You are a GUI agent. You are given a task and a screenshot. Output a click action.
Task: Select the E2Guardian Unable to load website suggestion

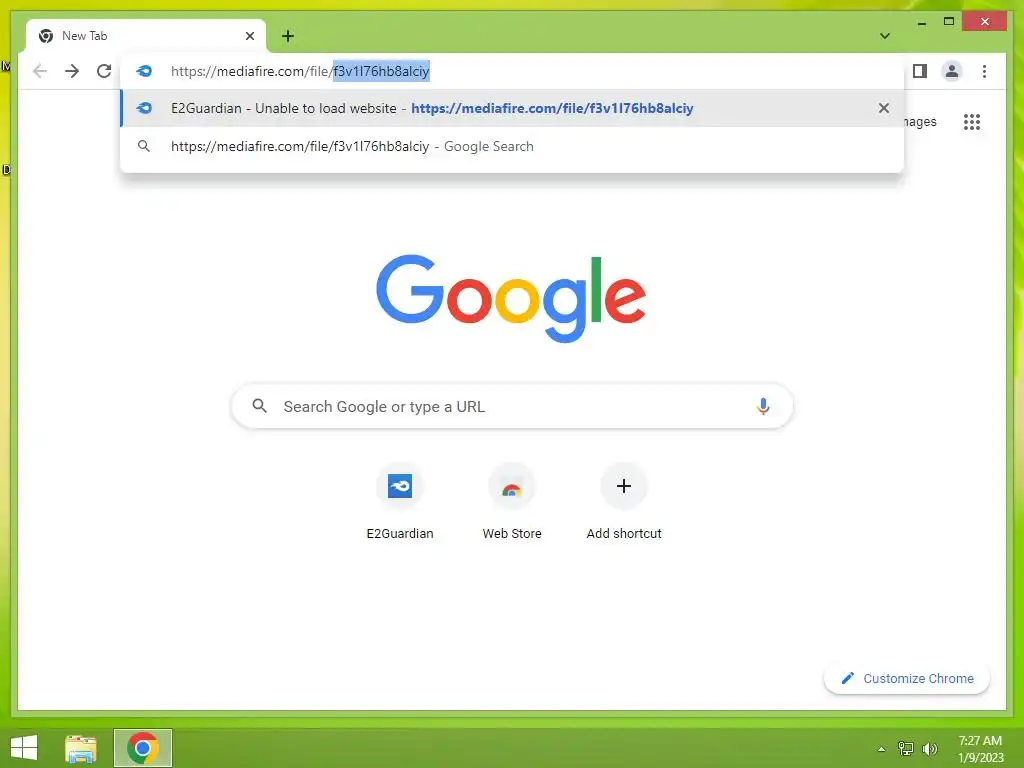point(513,108)
